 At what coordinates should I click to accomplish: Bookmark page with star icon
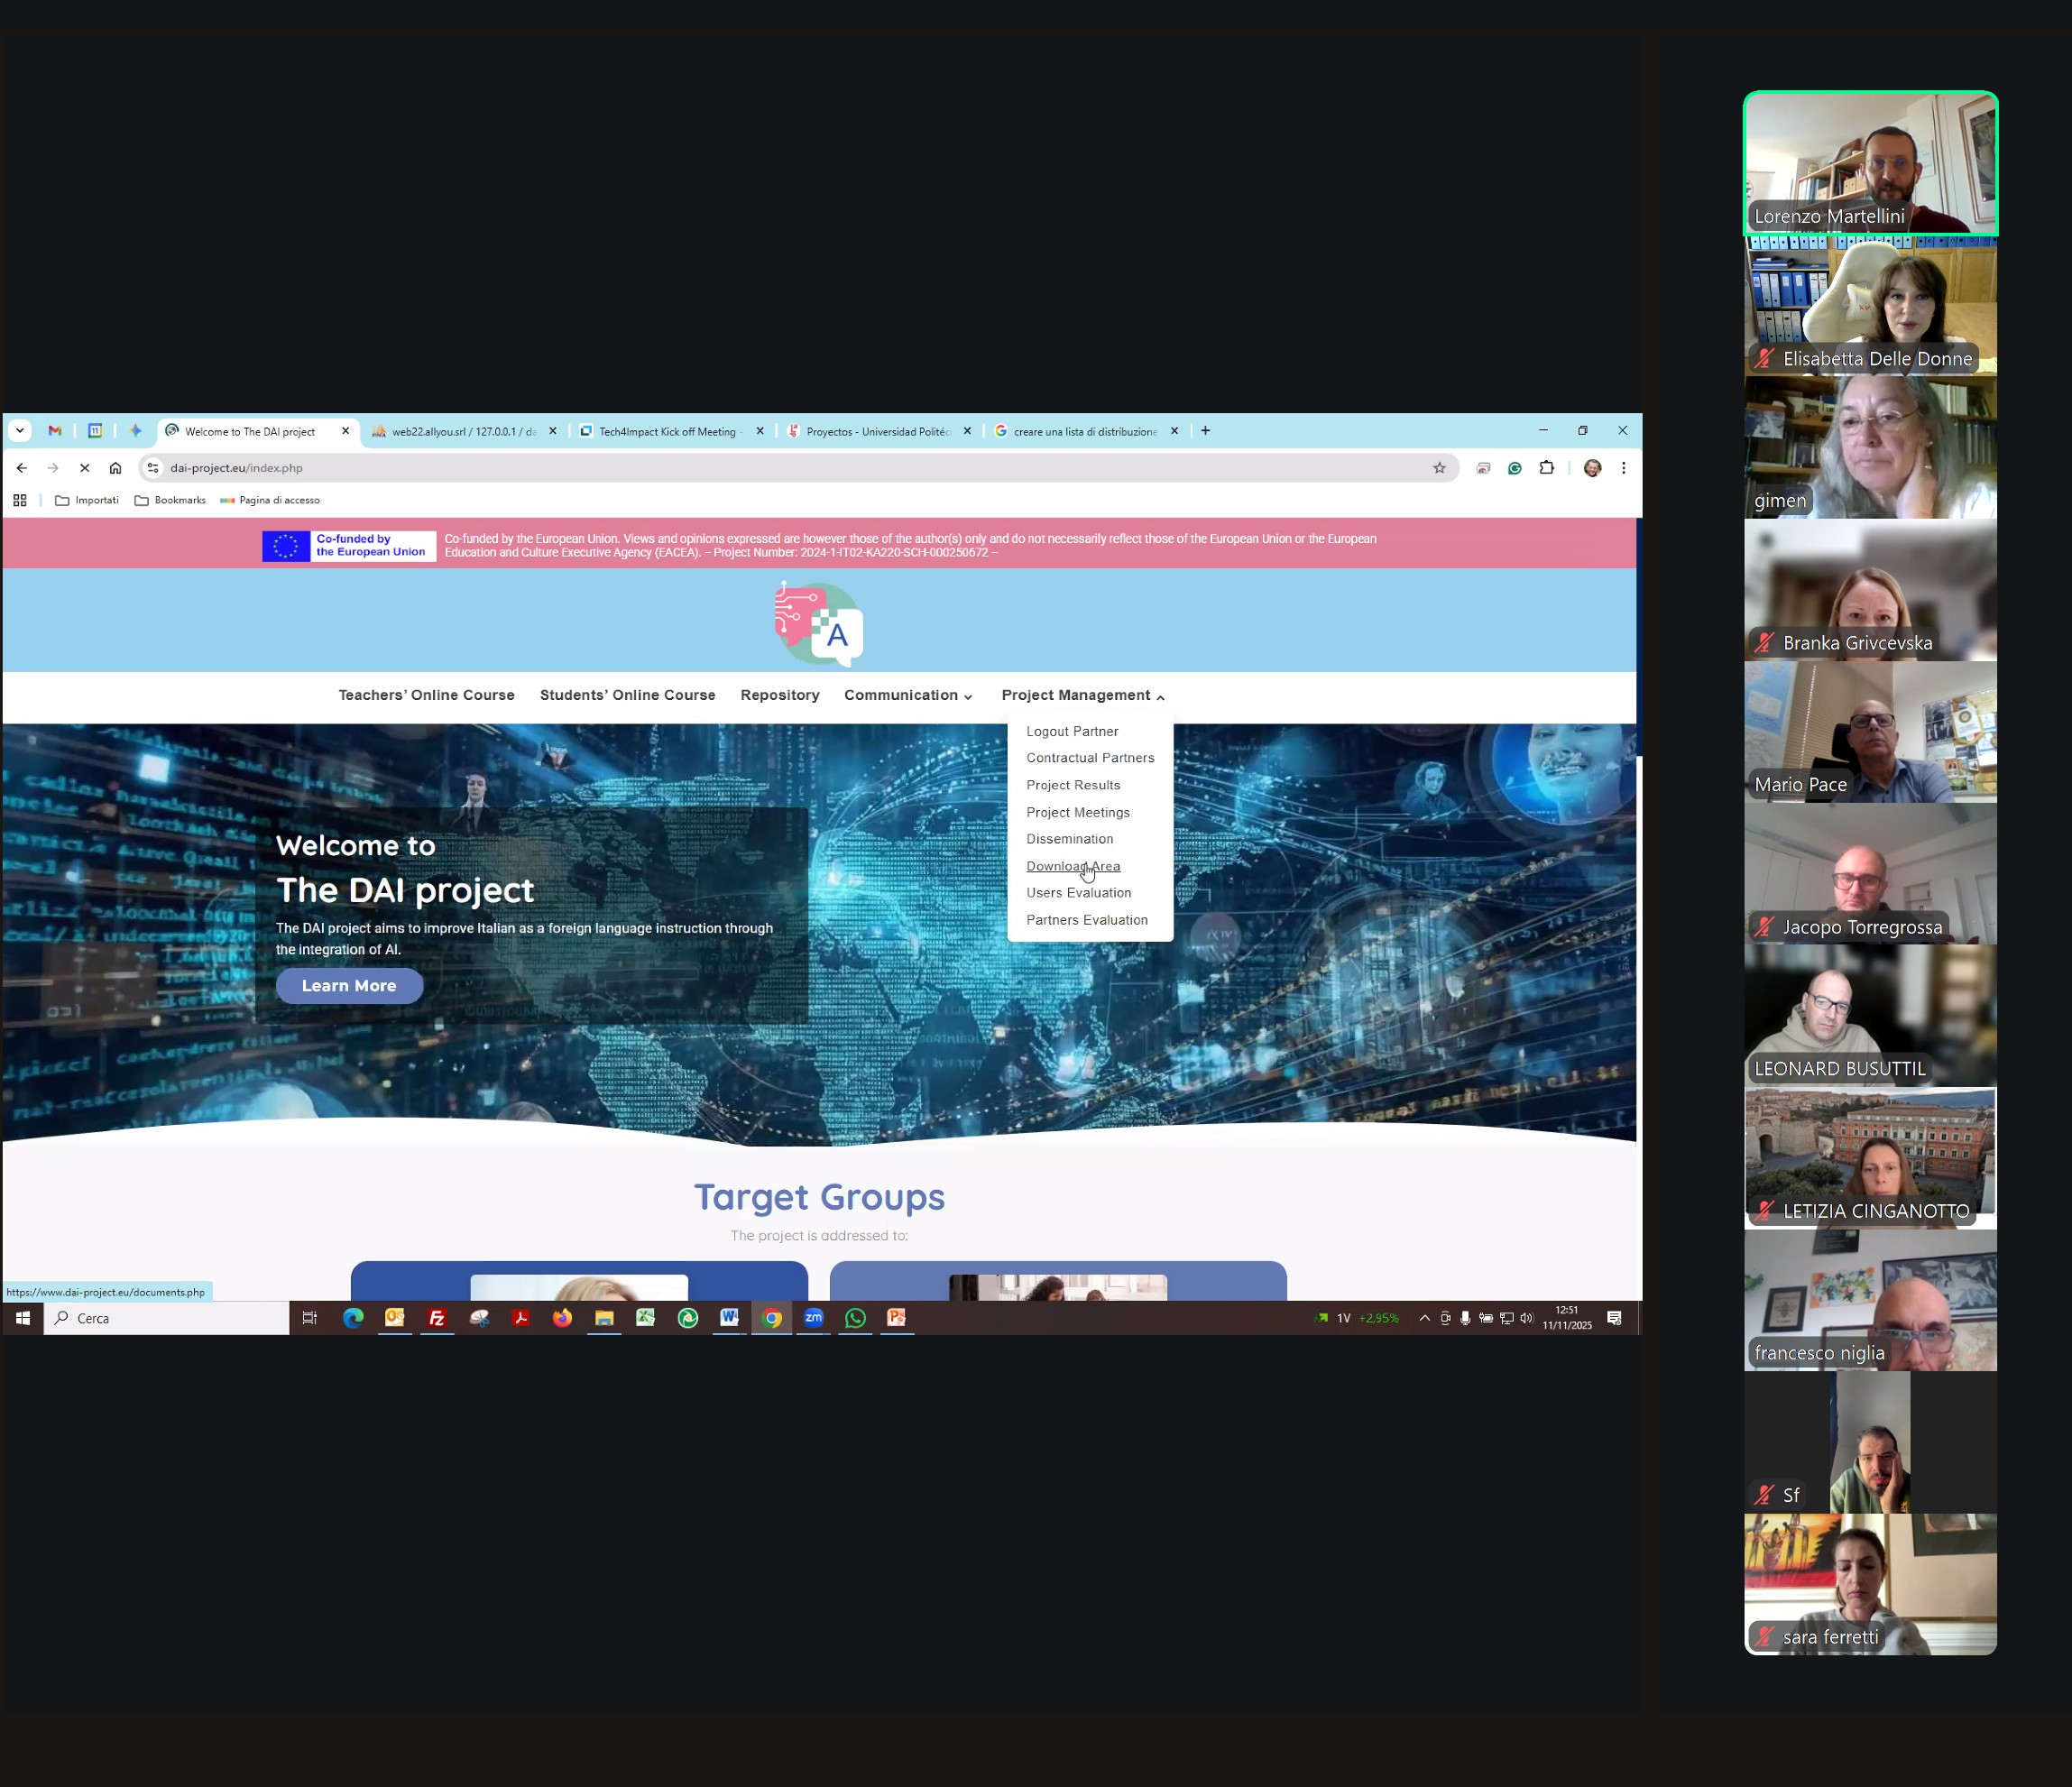coord(1439,468)
